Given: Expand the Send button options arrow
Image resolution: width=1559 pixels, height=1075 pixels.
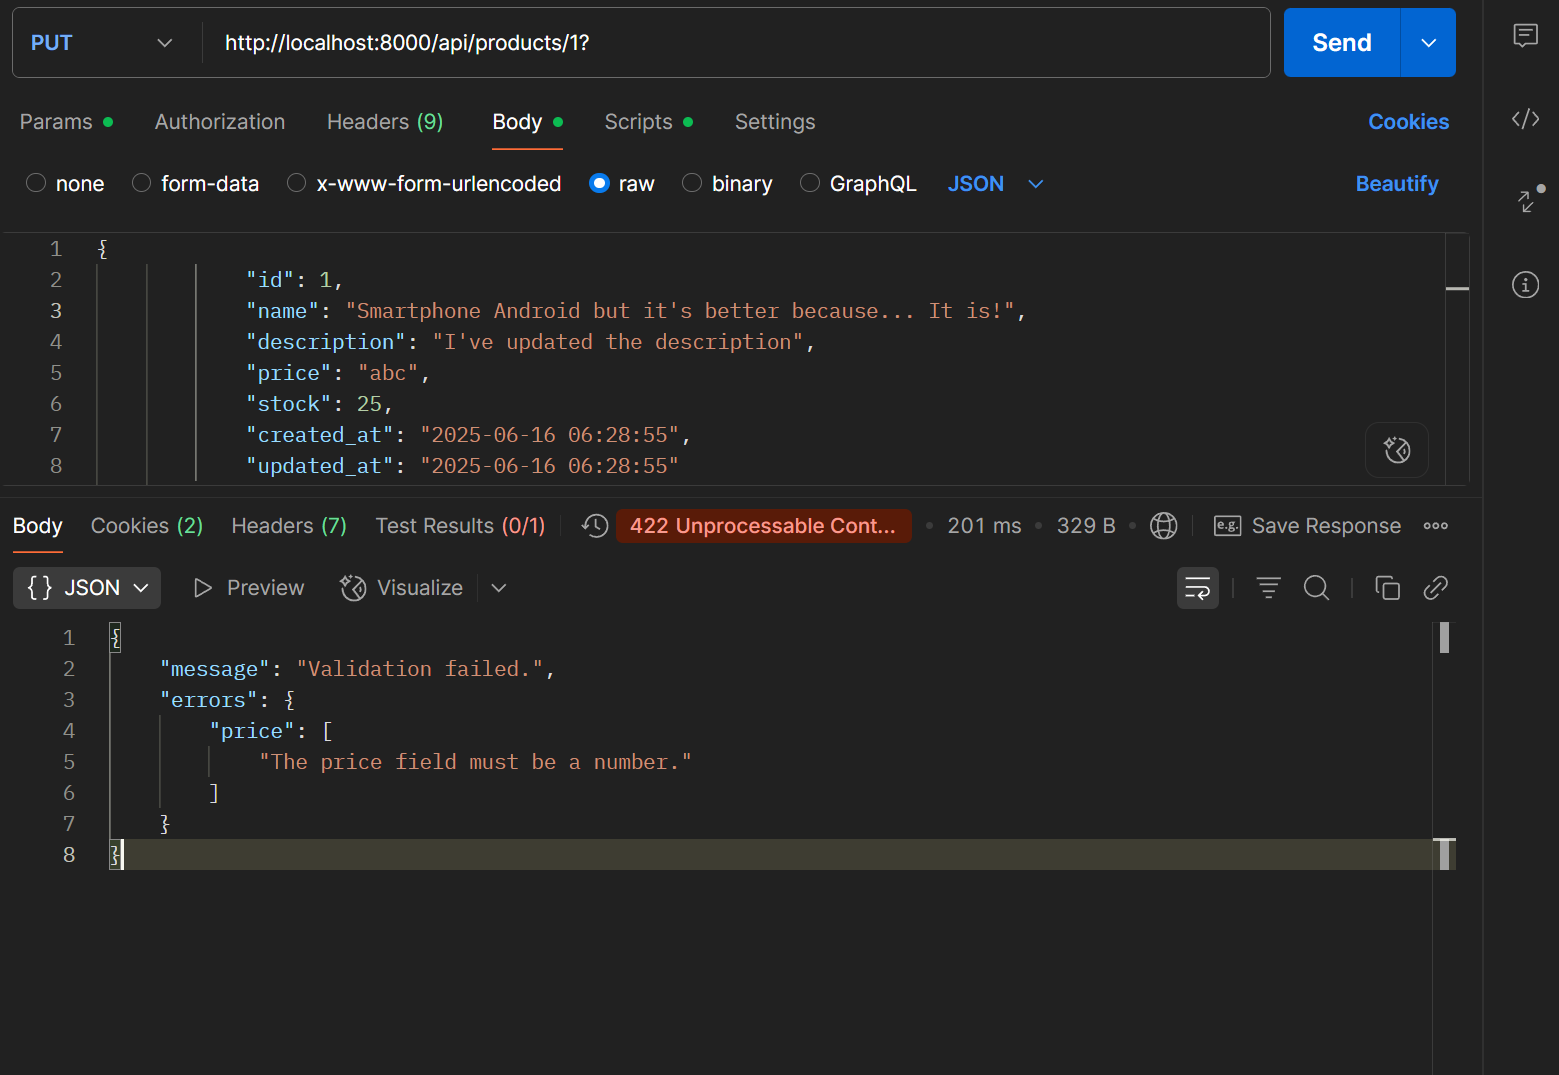Looking at the screenshot, I should pyautogui.click(x=1428, y=43).
